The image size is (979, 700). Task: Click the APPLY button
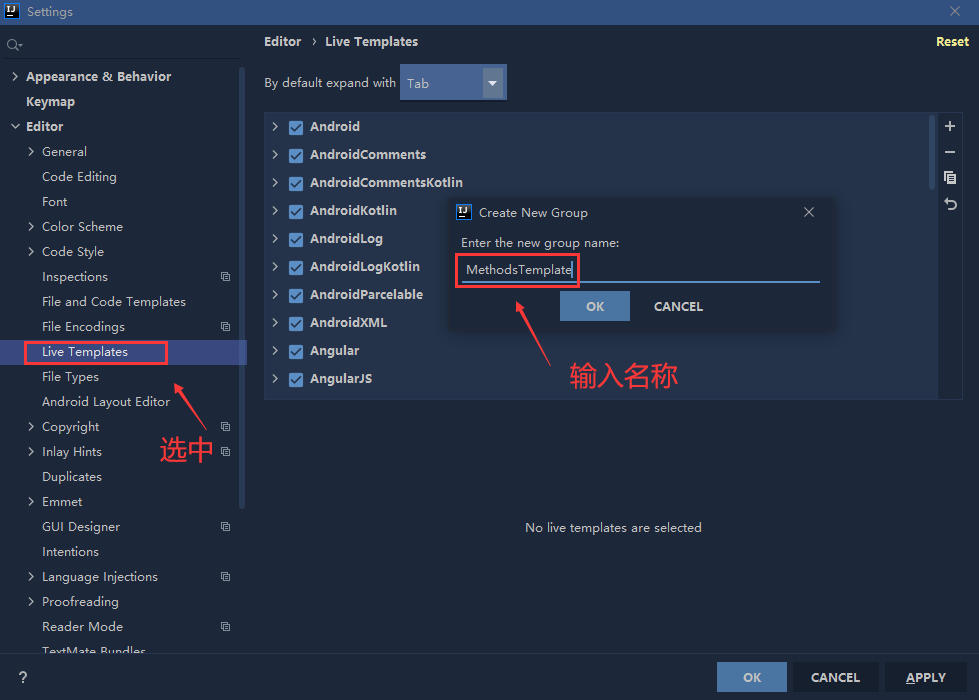926,677
